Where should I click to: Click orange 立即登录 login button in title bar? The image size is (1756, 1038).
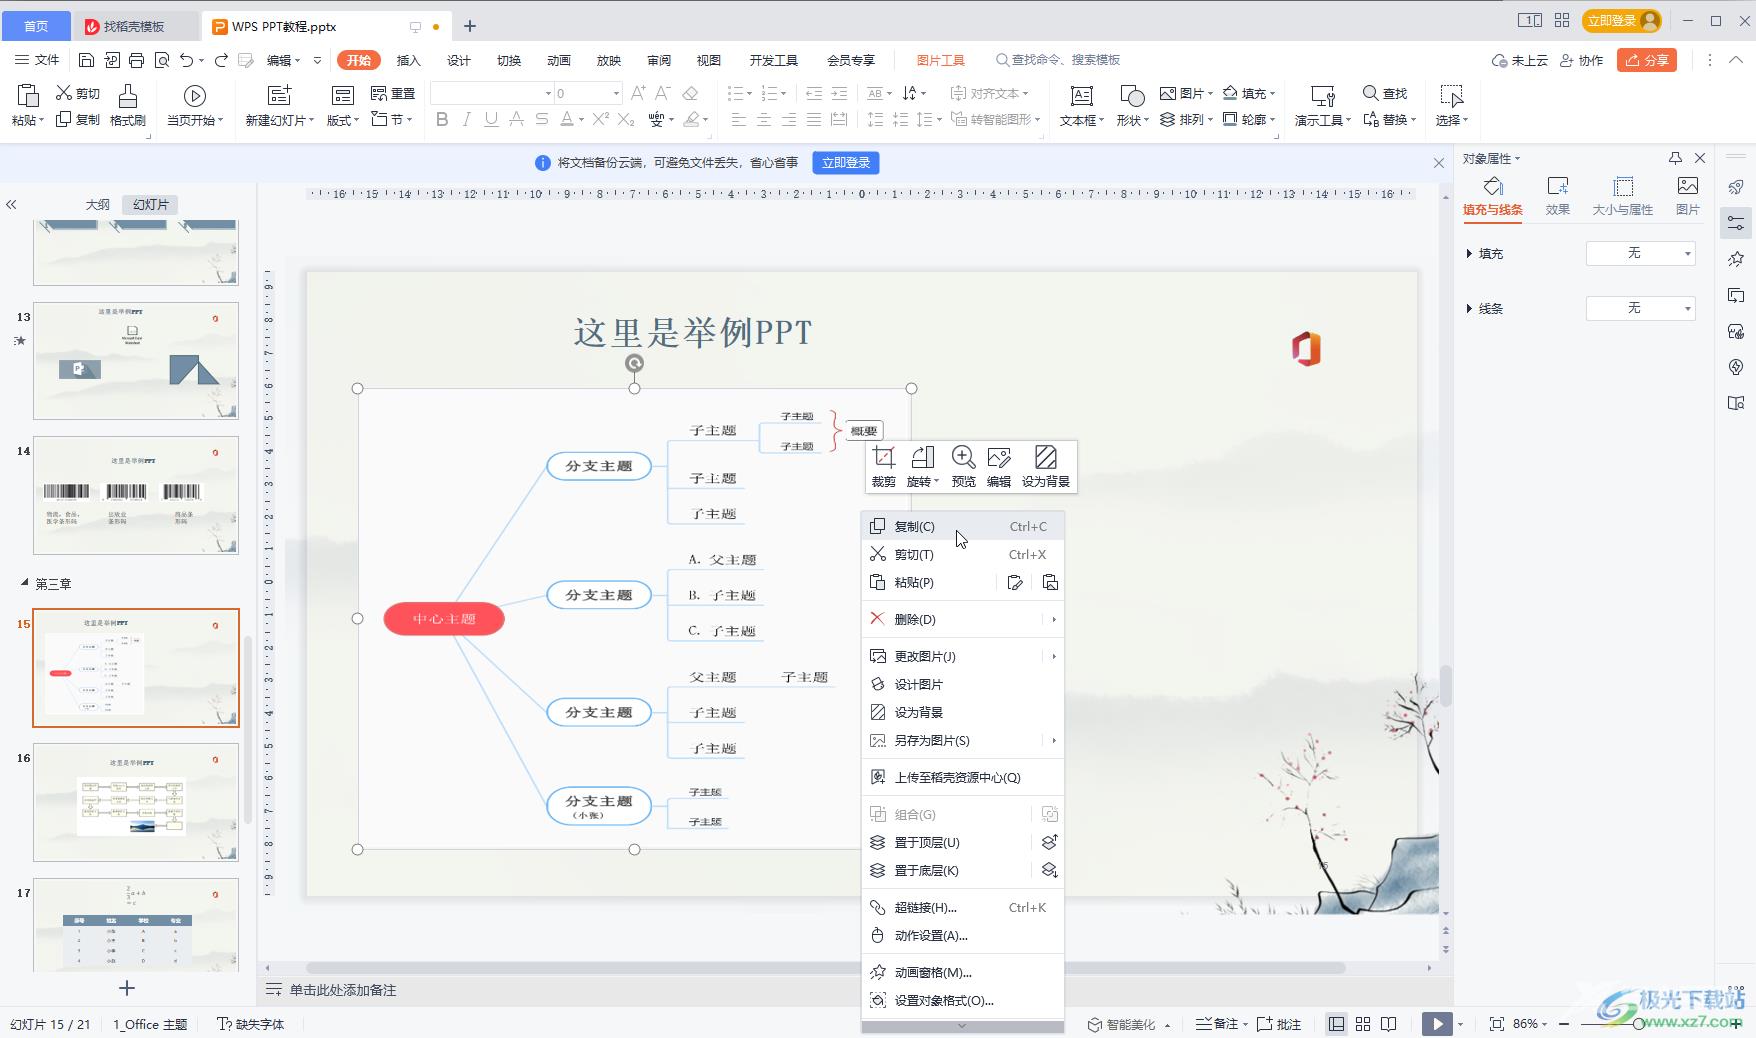point(1621,21)
